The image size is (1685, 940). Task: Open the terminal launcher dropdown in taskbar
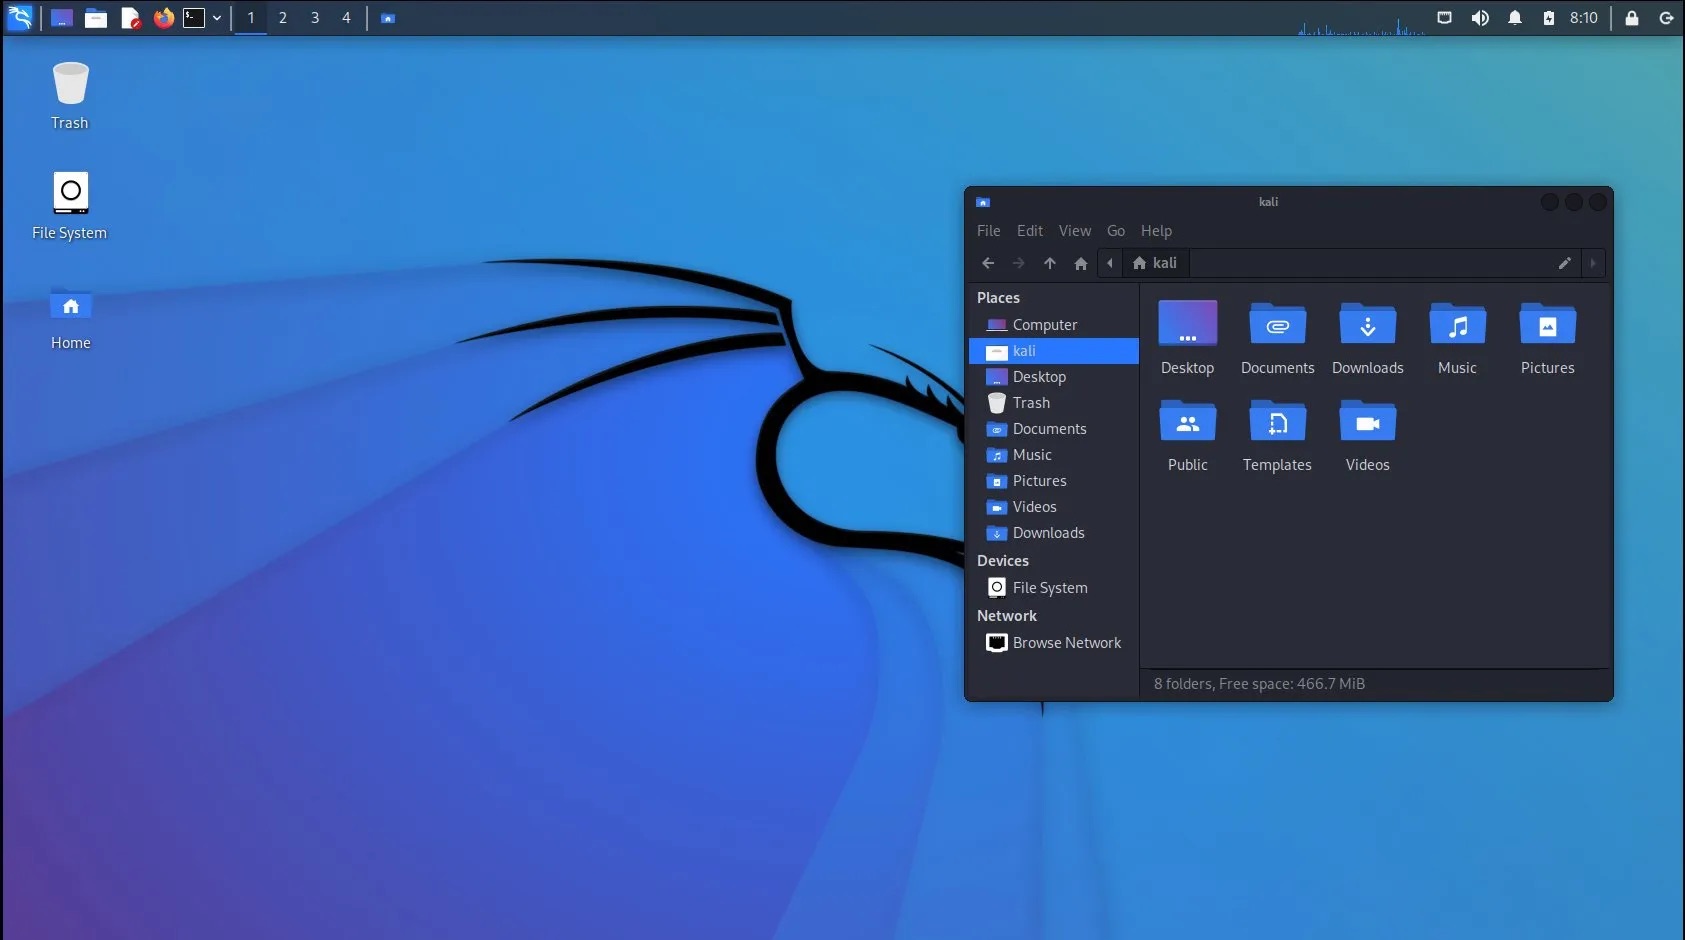point(217,17)
